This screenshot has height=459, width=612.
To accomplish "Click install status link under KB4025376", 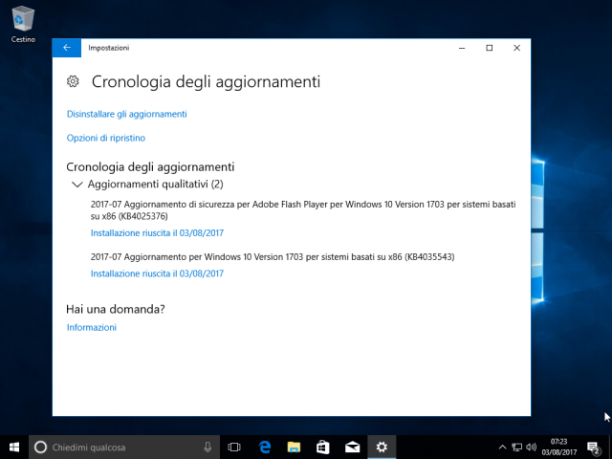I will (x=157, y=233).
